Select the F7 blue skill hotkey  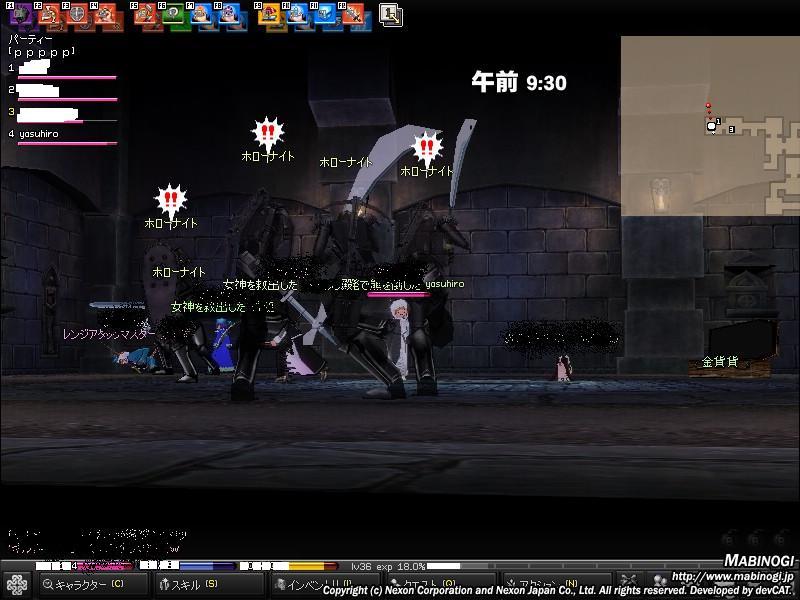[x=202, y=14]
